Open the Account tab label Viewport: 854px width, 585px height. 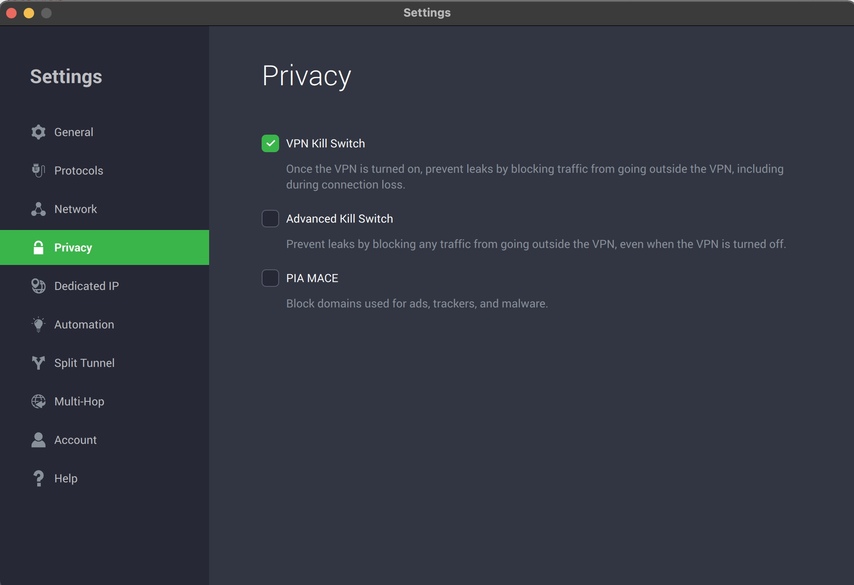point(76,440)
